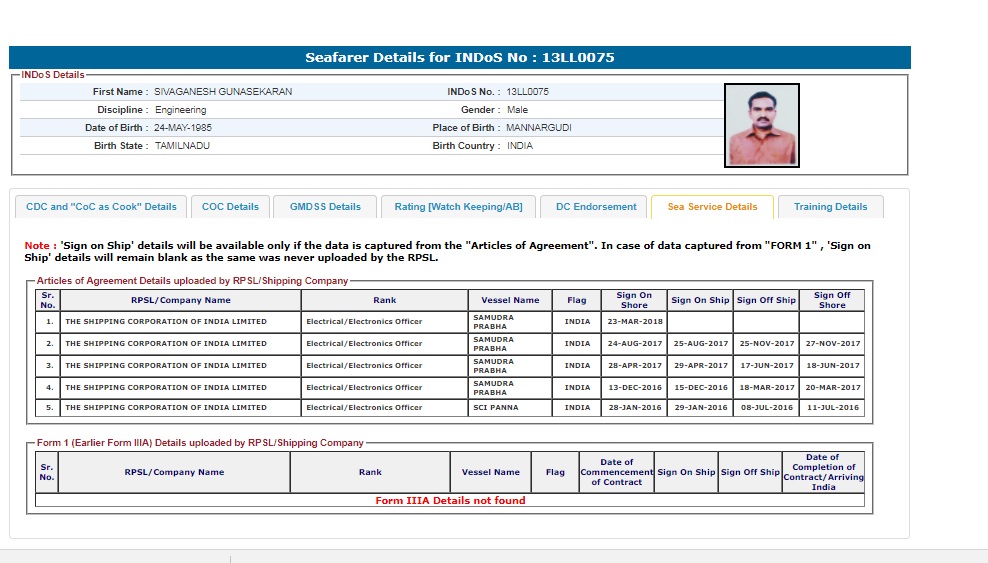This screenshot has width=988, height=563.
Task: Click the 23-MAR-2018 sign on shore date
Action: (634, 322)
